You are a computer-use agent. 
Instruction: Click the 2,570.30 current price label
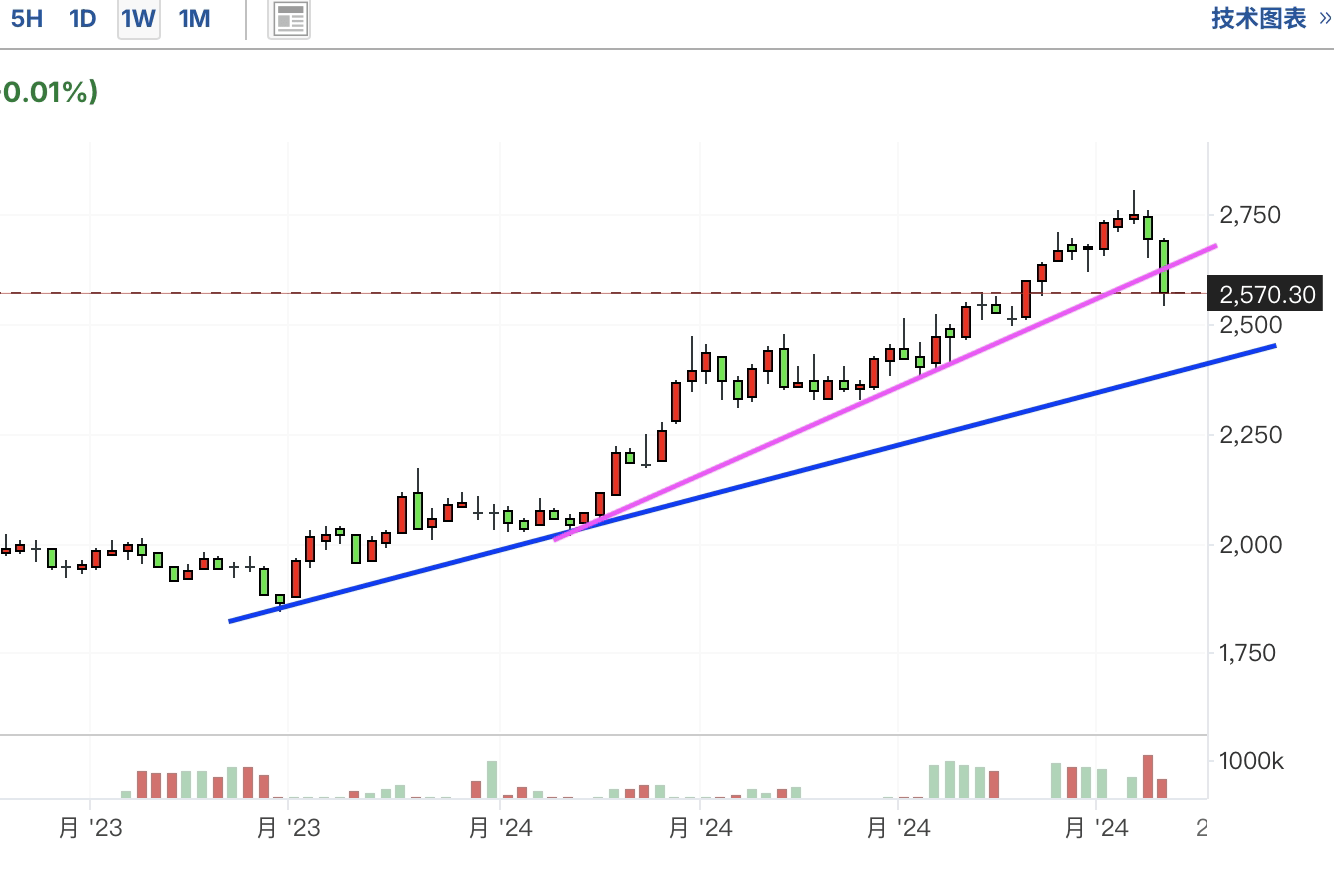[x=1266, y=294]
